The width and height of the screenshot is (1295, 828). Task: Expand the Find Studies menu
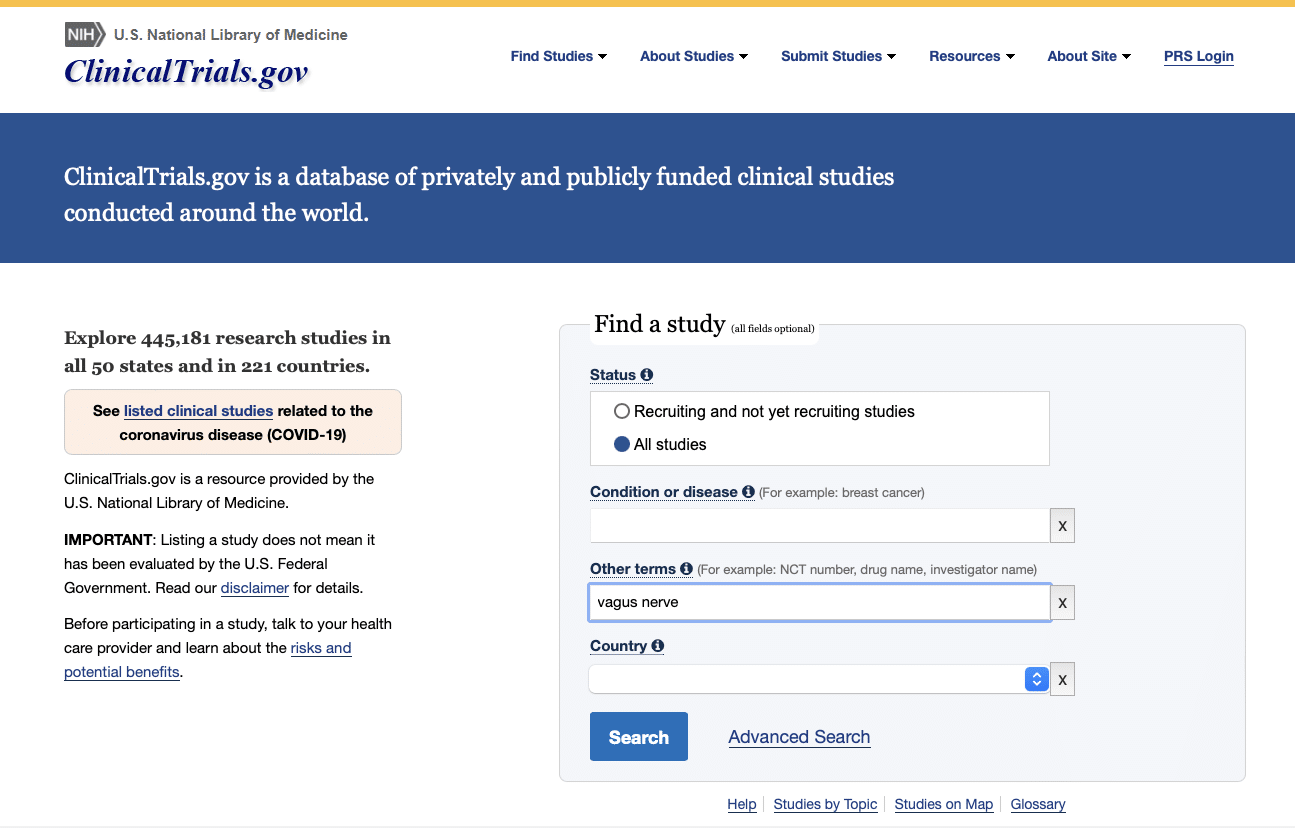(559, 56)
